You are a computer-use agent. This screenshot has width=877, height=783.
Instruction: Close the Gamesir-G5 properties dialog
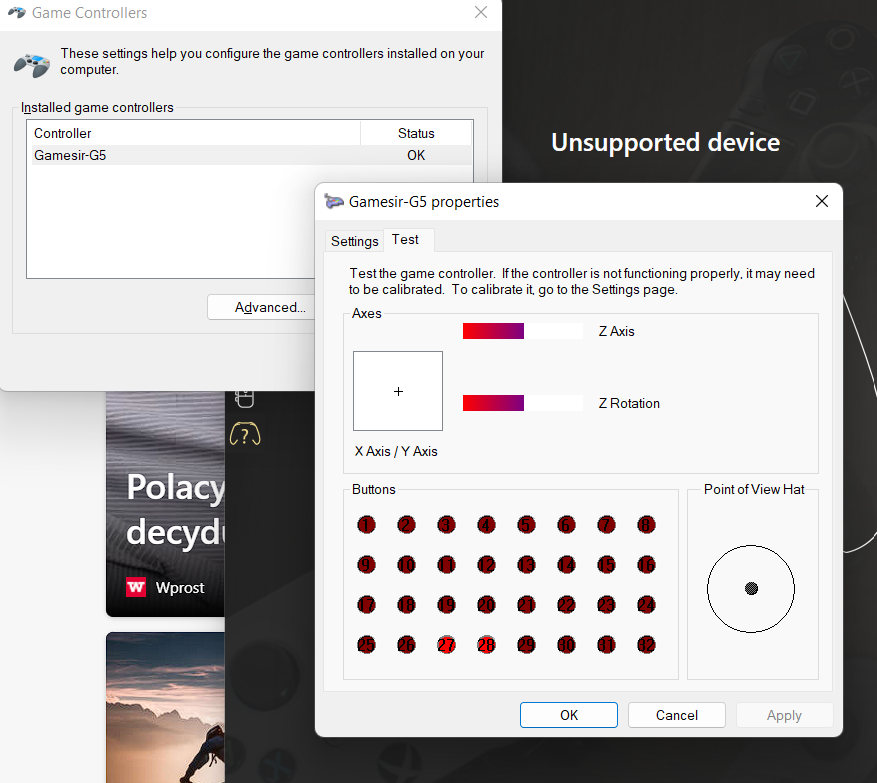822,201
